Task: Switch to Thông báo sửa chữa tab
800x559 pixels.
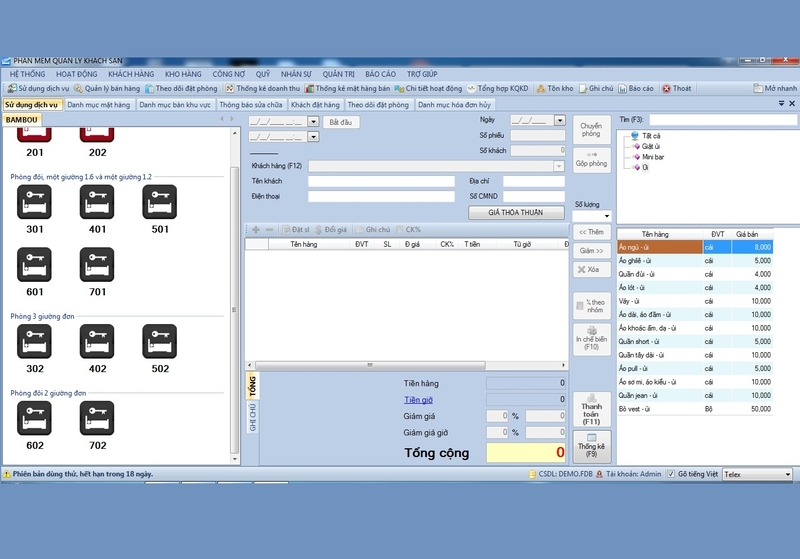Action: tap(251, 105)
